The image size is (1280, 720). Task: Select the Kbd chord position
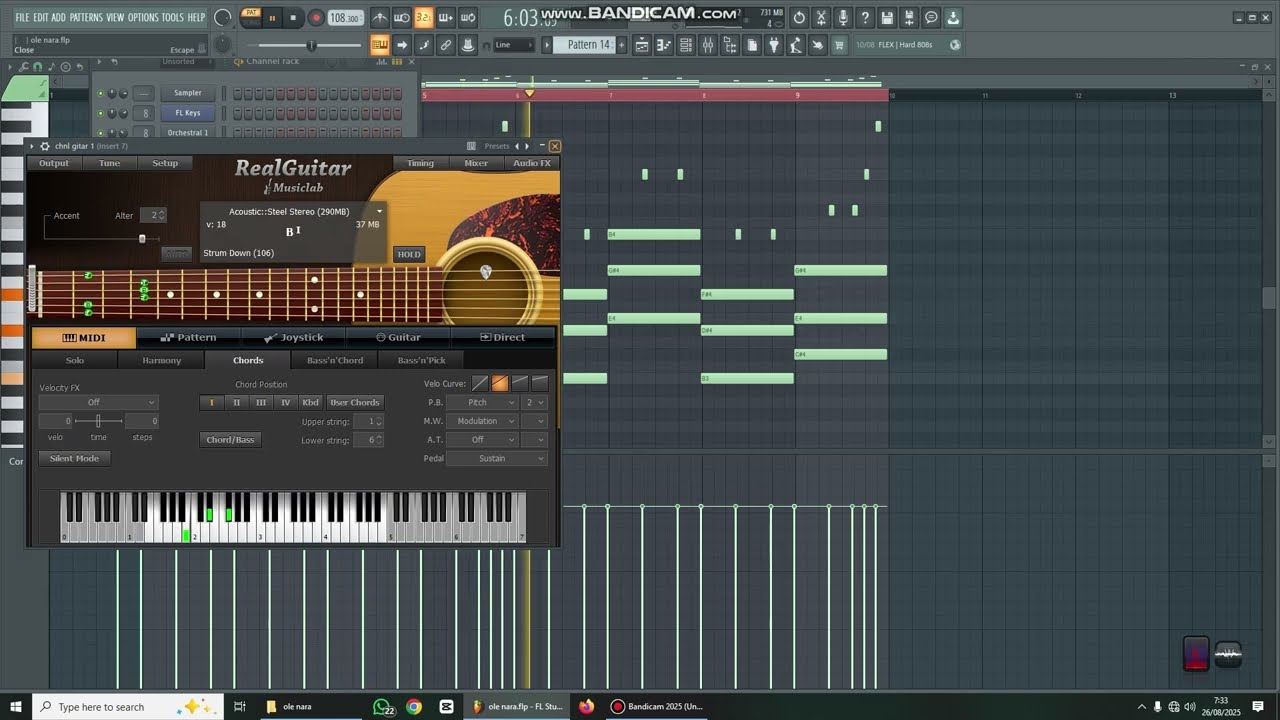point(311,402)
